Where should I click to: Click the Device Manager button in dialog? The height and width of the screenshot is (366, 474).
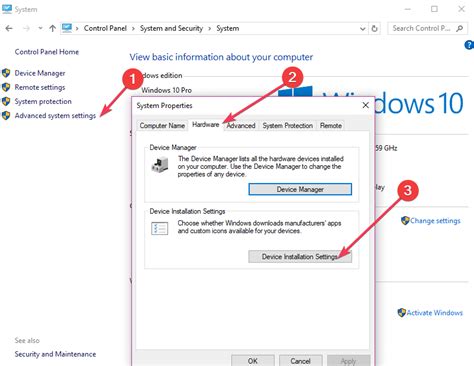tap(300, 189)
